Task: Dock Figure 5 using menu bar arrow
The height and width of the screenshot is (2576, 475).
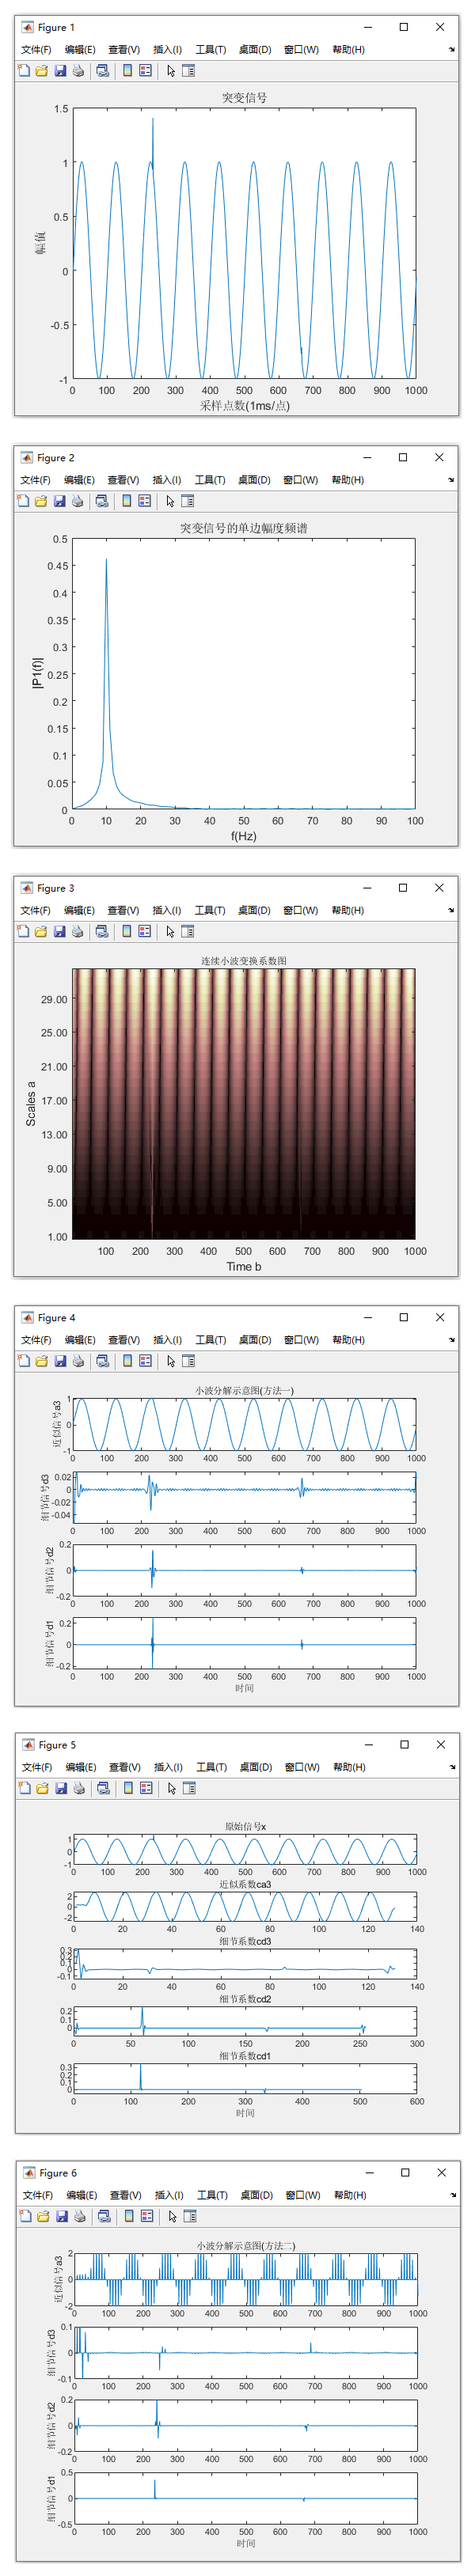Action: pos(453,1767)
